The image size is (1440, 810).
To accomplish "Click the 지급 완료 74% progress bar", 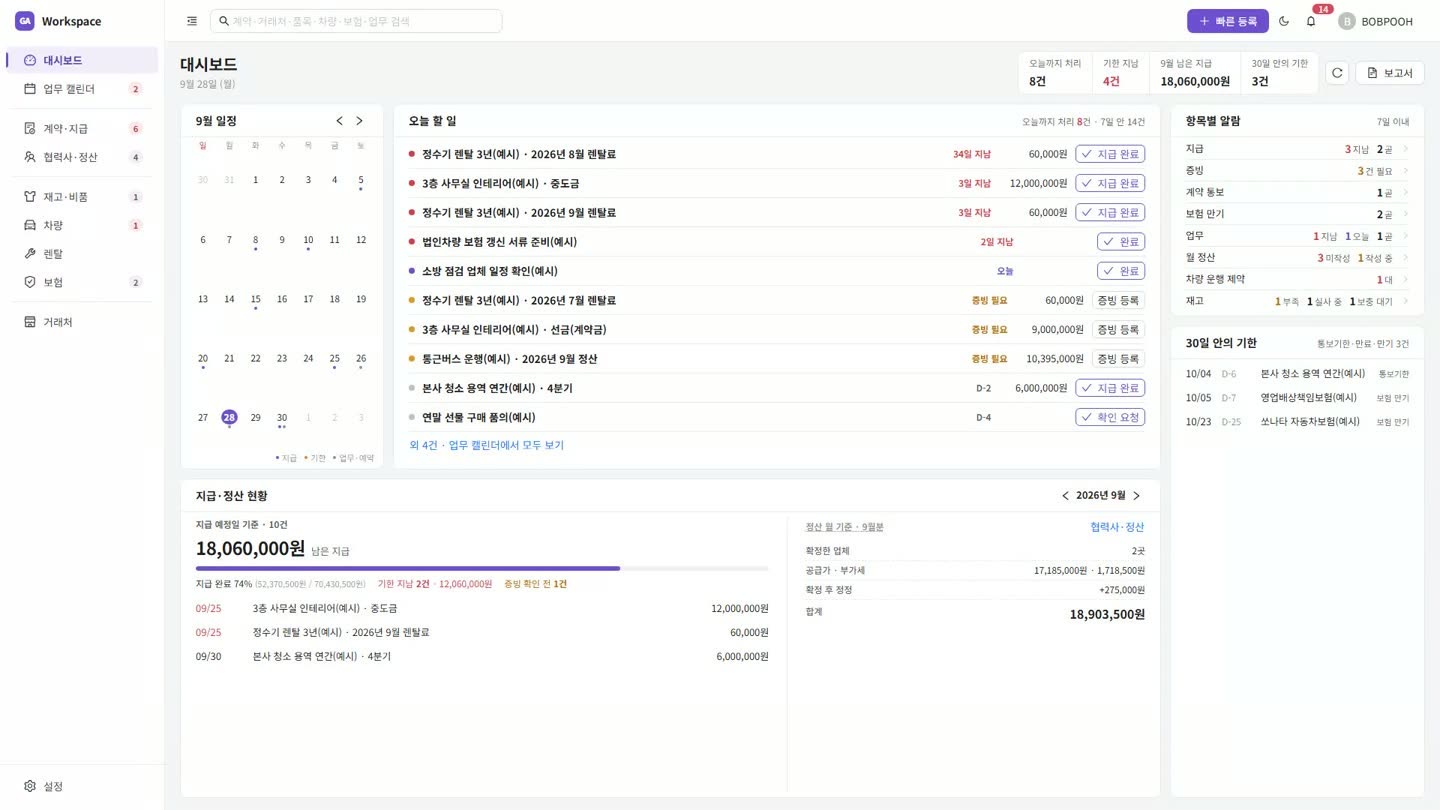I will (482, 568).
